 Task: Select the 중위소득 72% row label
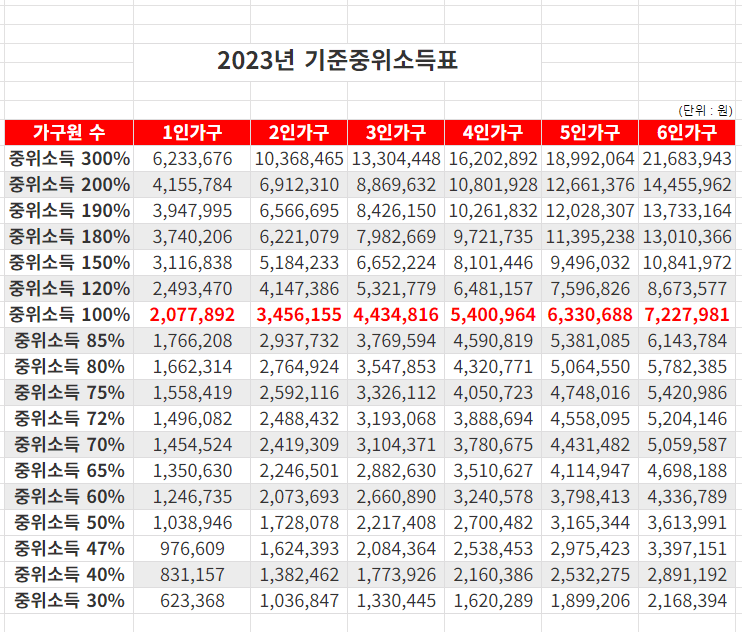[69, 419]
